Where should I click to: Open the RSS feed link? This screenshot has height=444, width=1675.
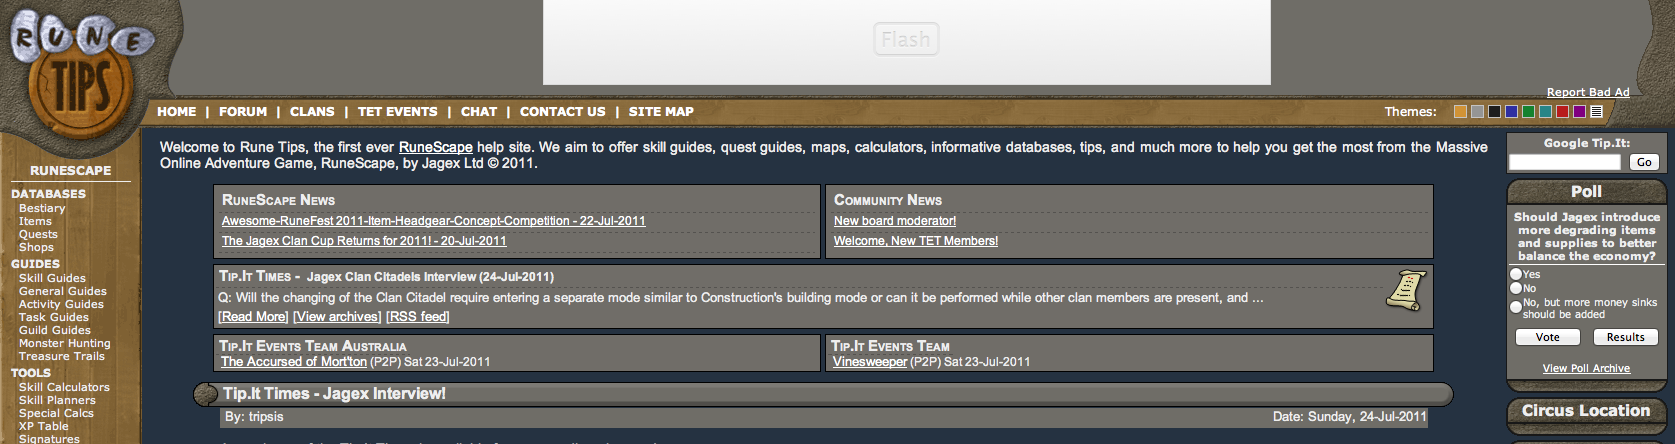(x=418, y=317)
